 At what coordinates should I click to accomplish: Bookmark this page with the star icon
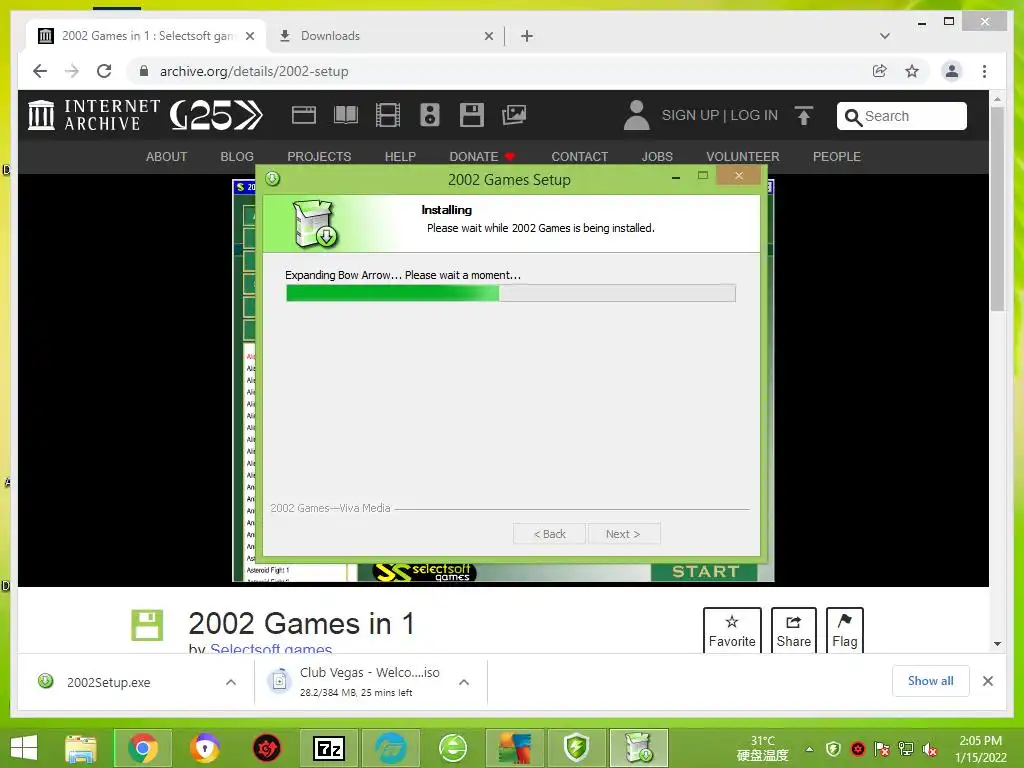click(x=912, y=71)
